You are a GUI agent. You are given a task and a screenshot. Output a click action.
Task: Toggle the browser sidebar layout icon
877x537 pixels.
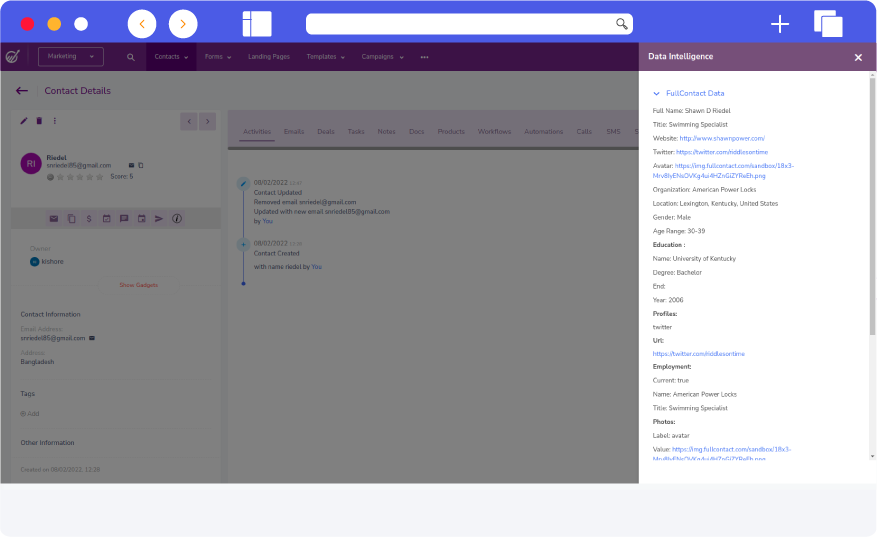(257, 24)
